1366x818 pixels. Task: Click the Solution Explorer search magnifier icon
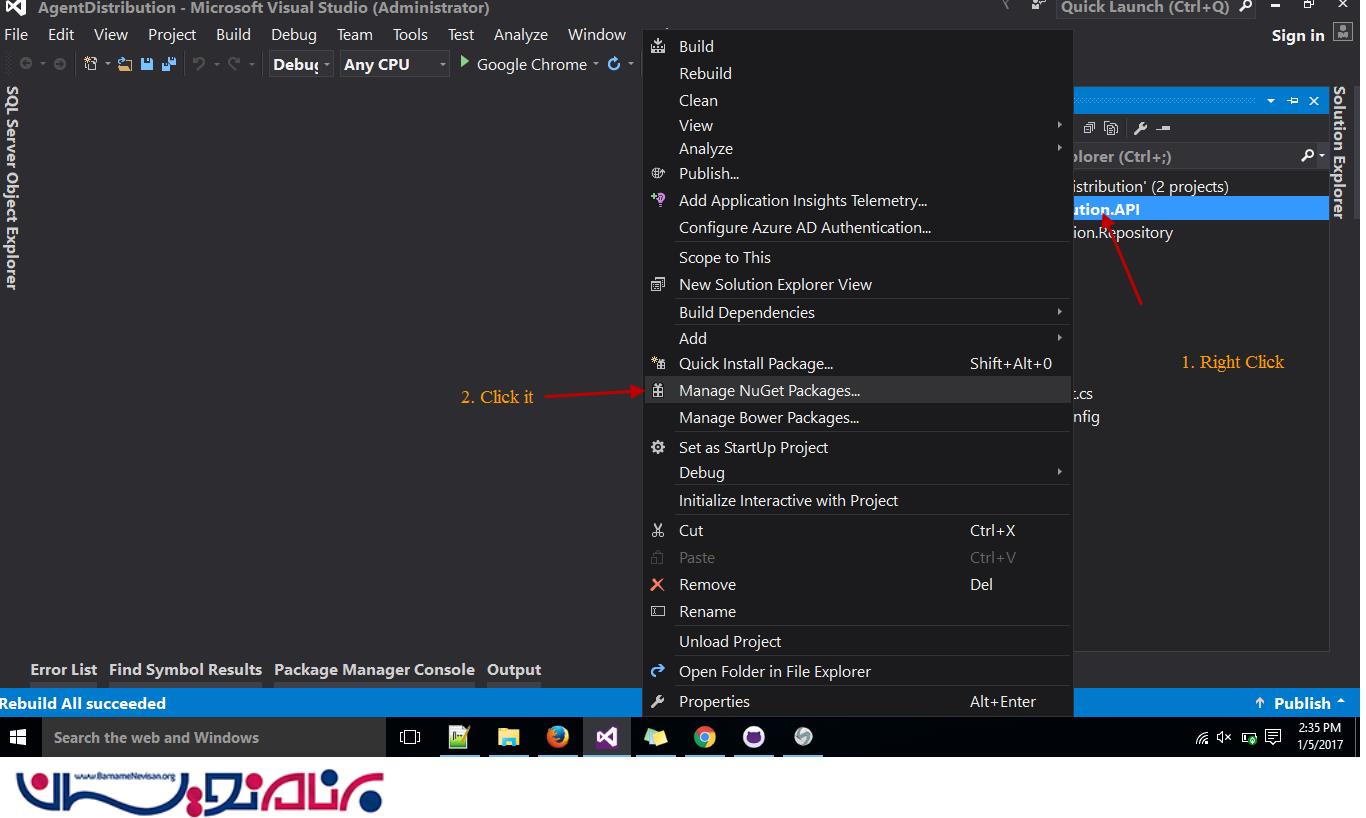(x=1307, y=156)
